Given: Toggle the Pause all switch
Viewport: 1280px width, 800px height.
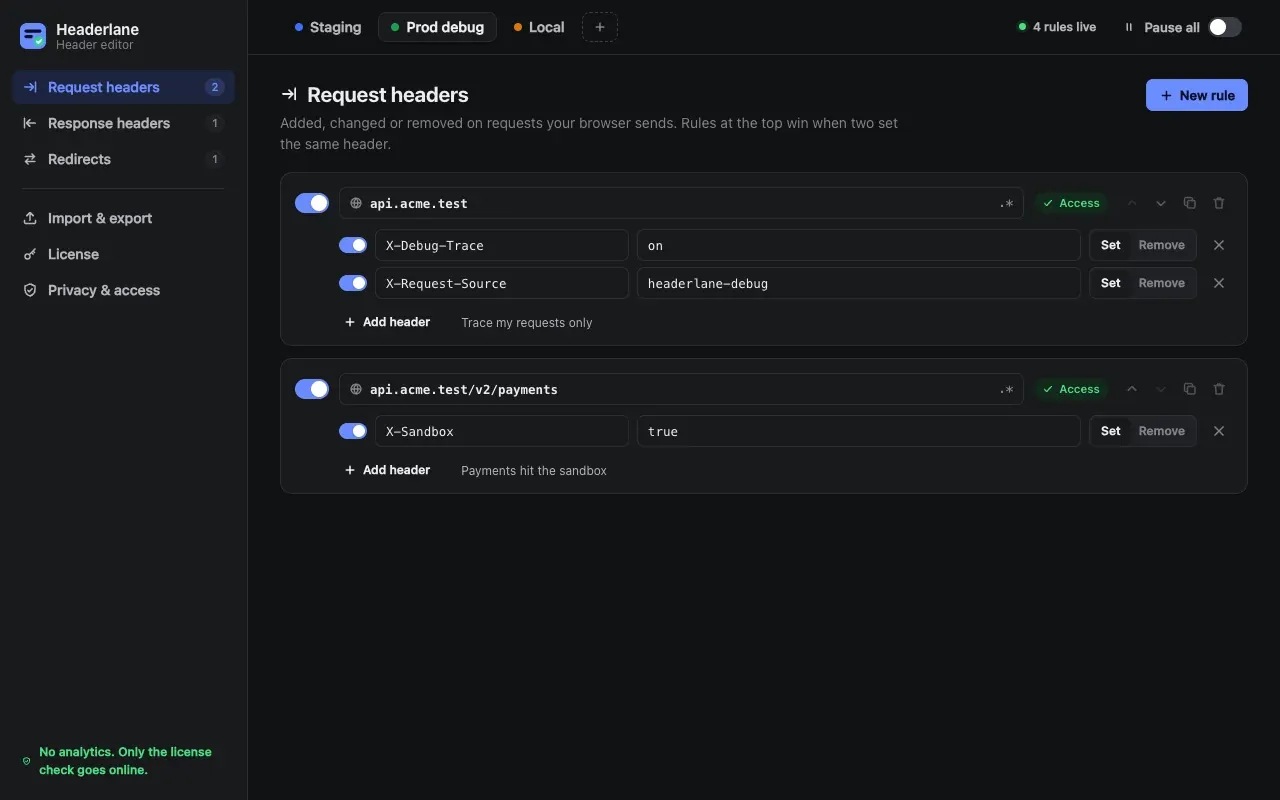Looking at the screenshot, I should [1225, 27].
